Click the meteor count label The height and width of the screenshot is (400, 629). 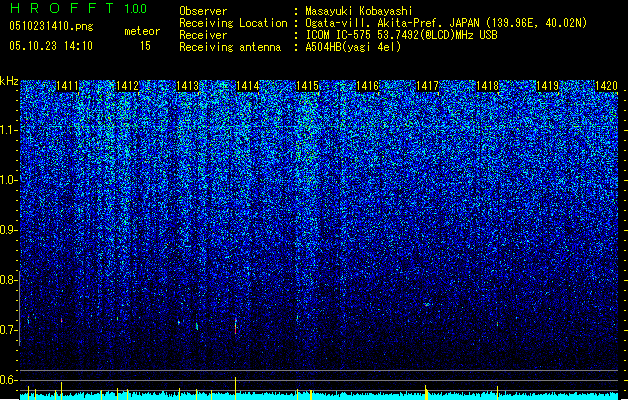click(x=142, y=31)
